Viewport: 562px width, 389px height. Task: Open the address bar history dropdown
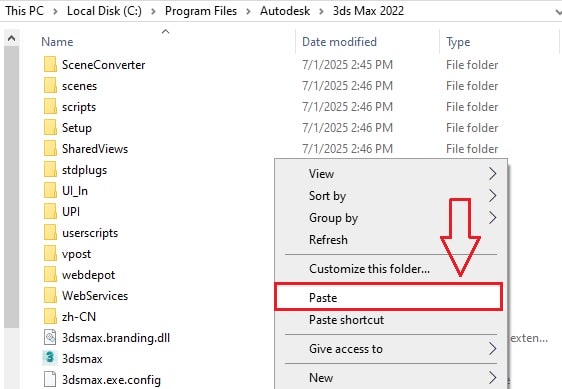coord(558,11)
